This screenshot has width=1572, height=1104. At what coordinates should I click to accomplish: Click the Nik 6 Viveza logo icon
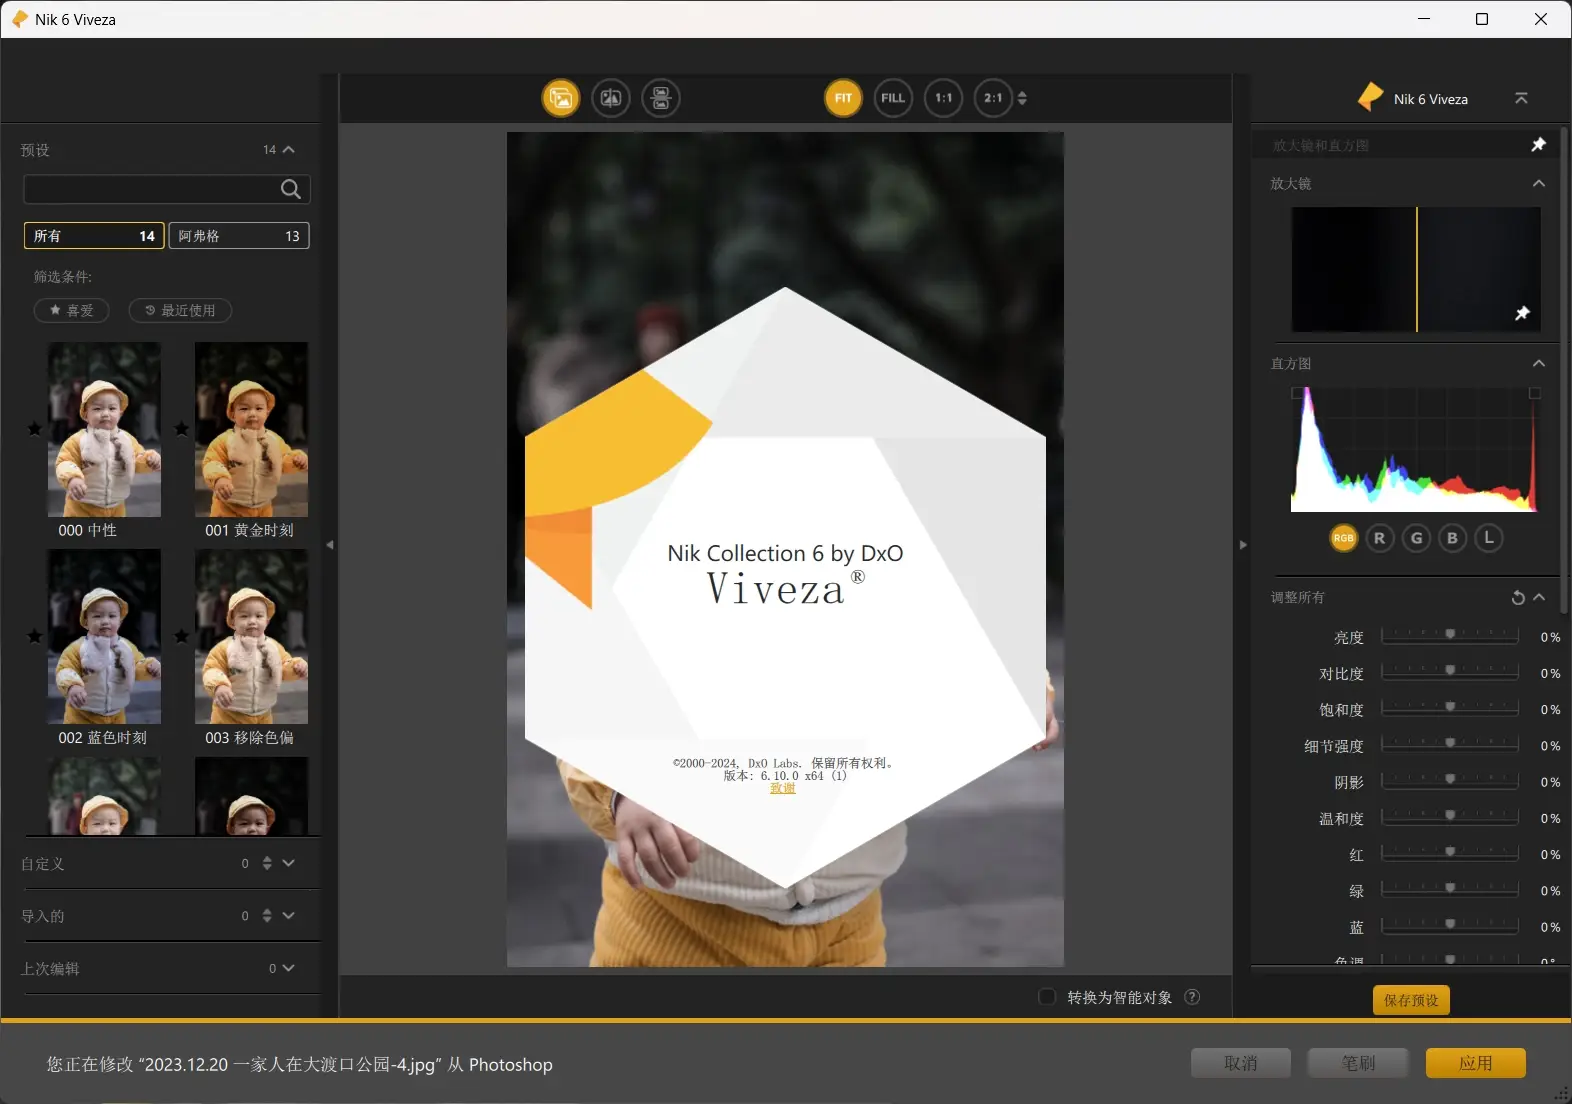click(x=1371, y=97)
